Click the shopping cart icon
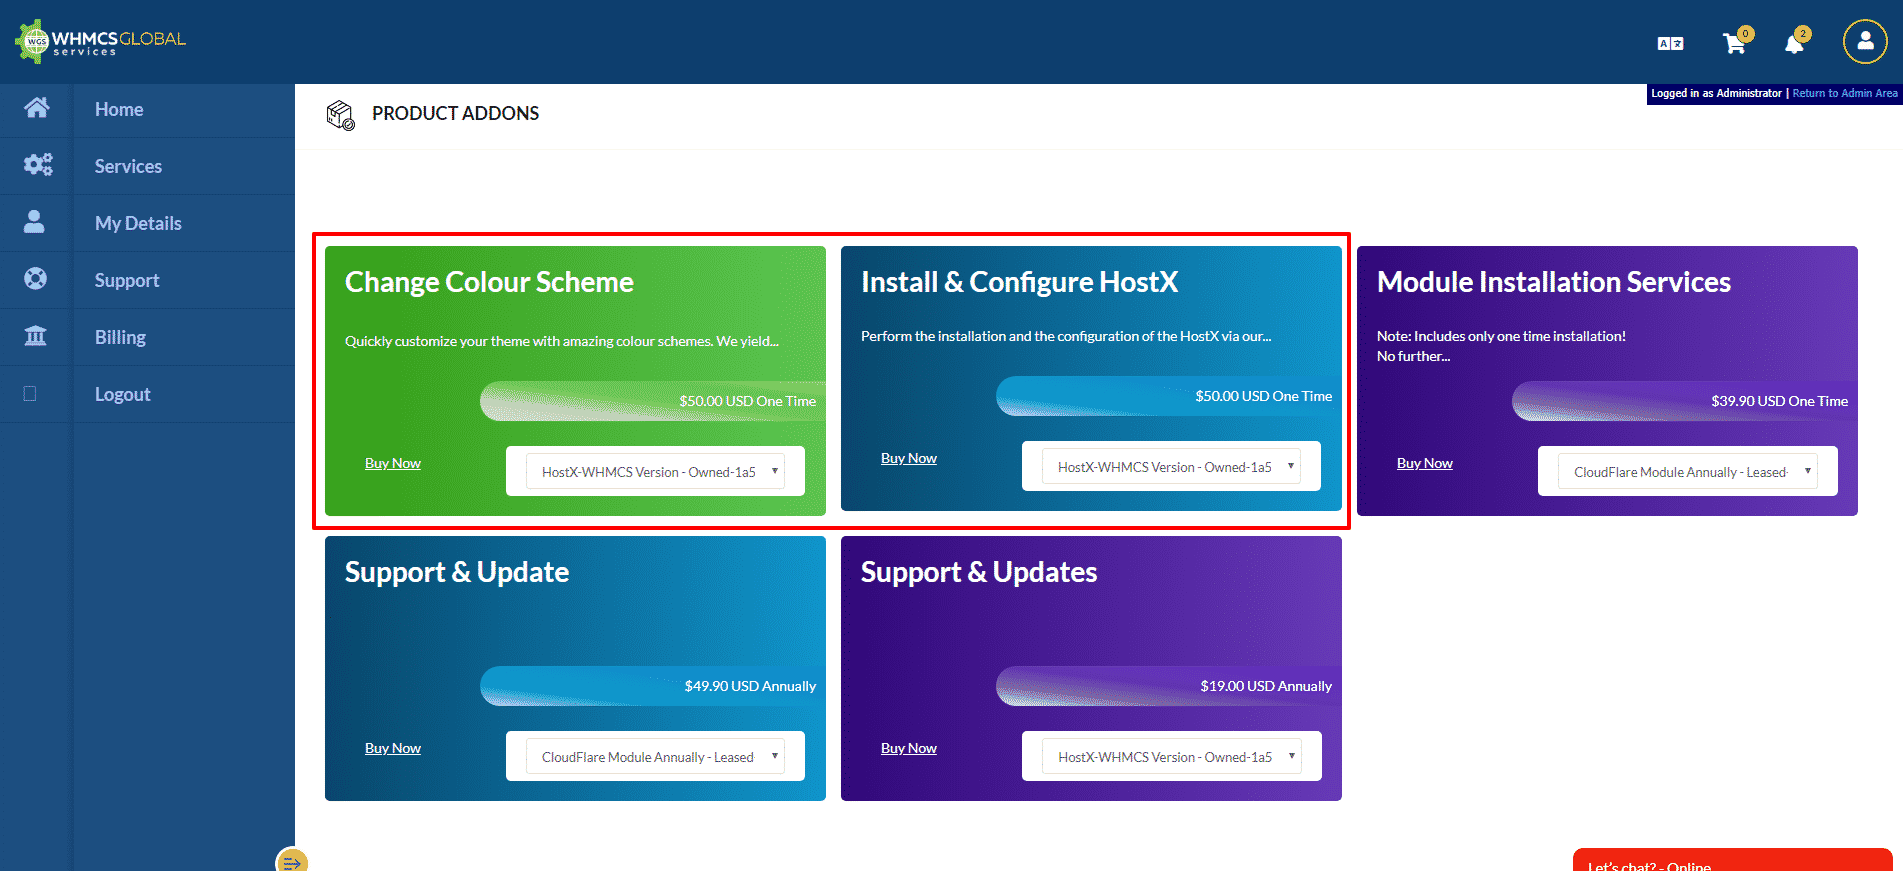 tap(1734, 44)
